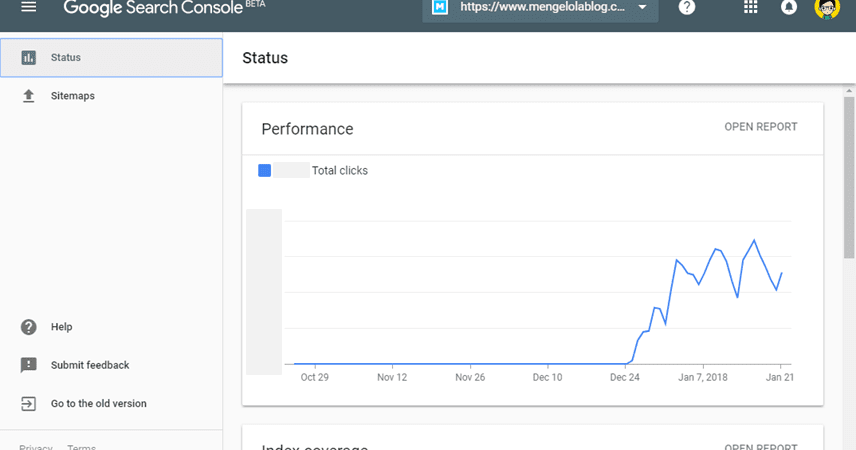Select Sitemaps in the sidebar
856x450 pixels.
click(73, 96)
